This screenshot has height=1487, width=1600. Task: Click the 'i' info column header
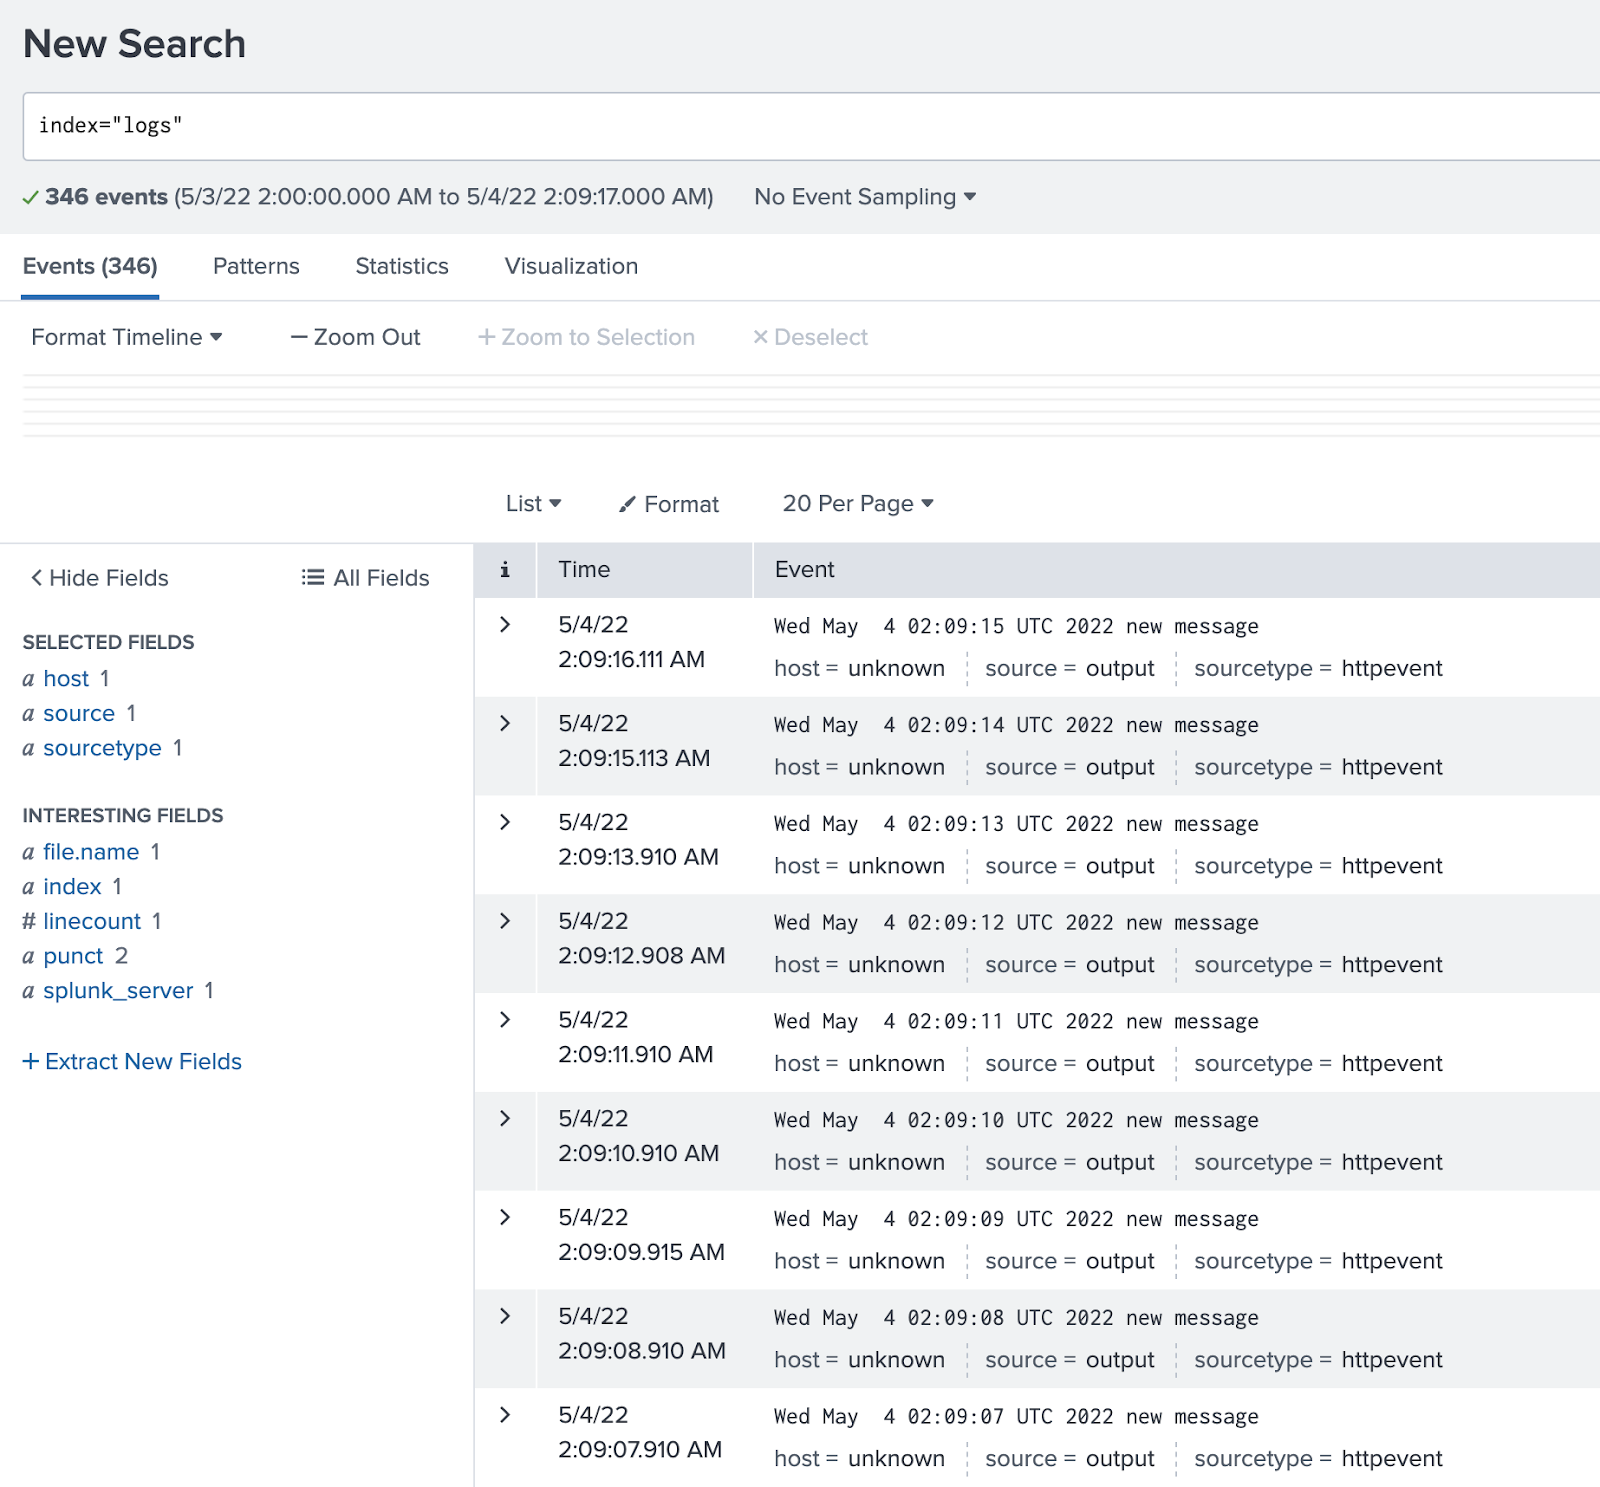point(505,569)
